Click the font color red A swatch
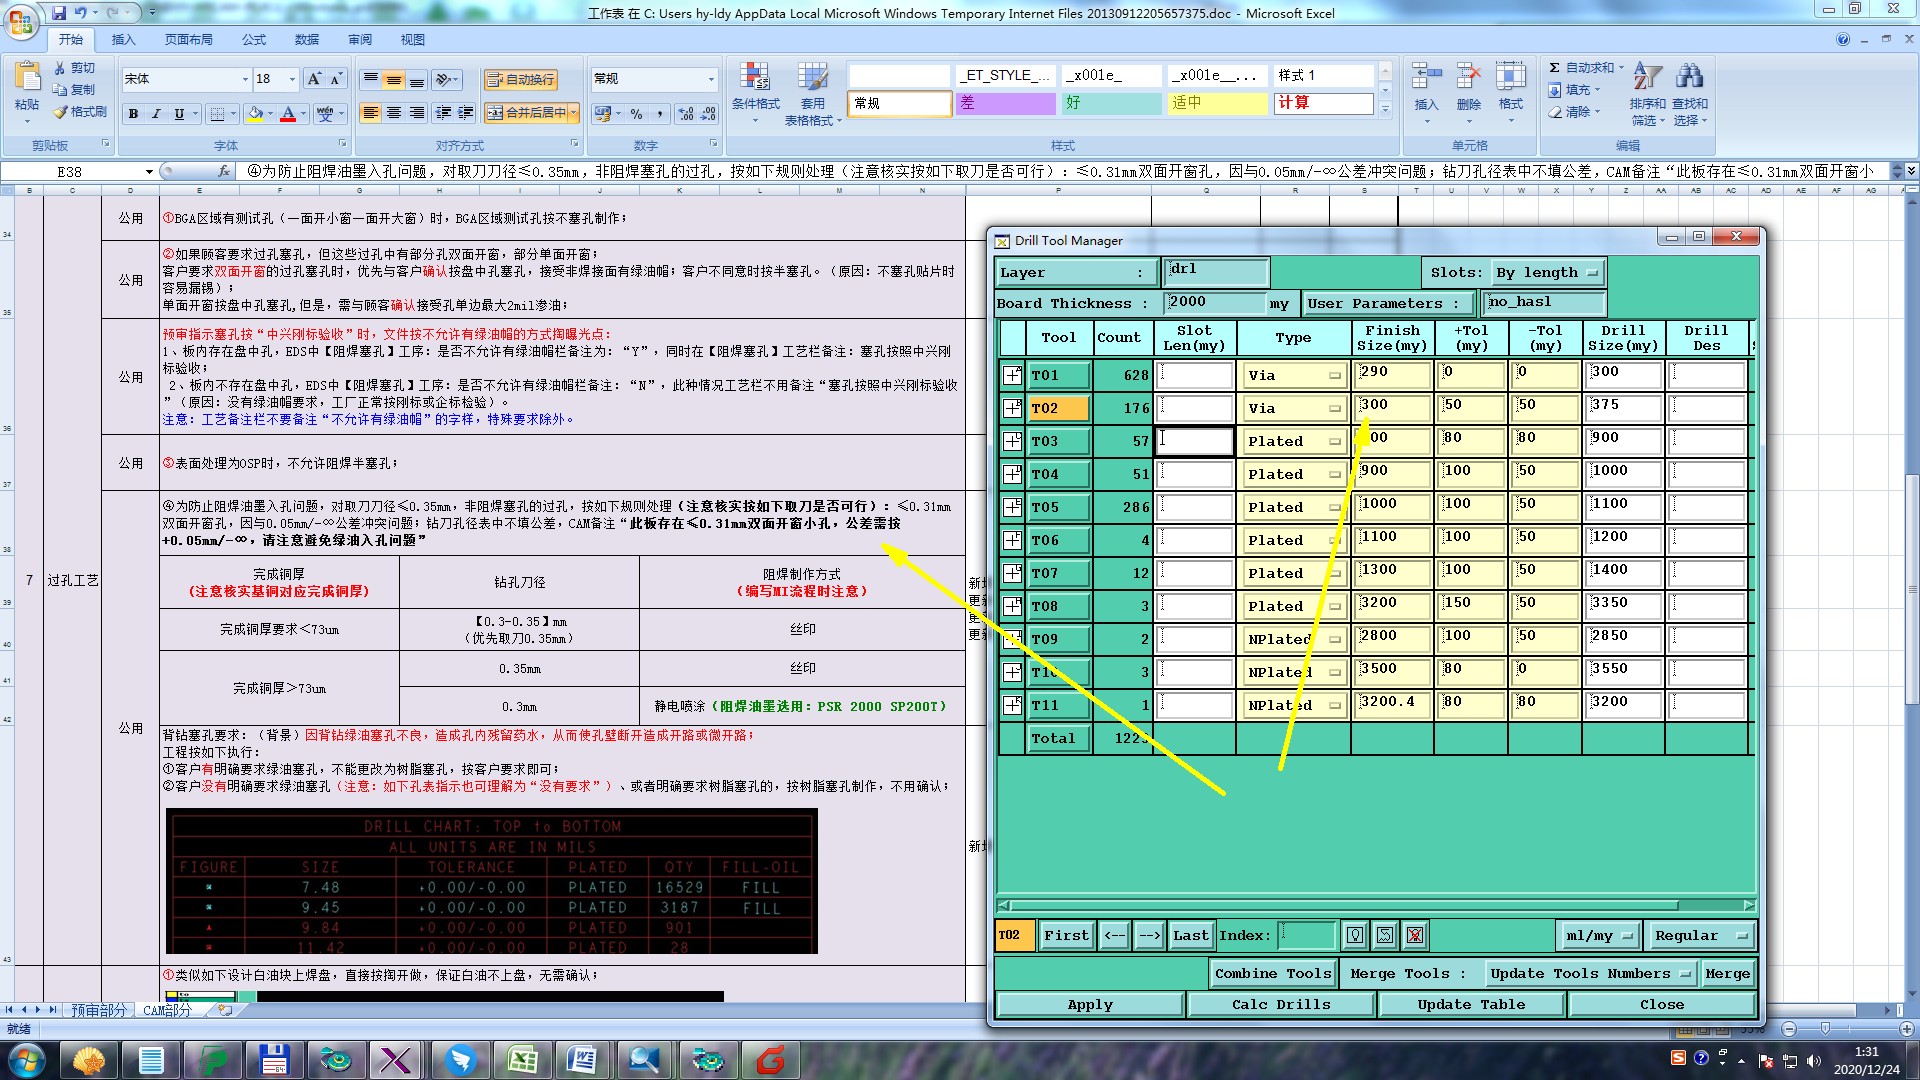 (x=288, y=114)
